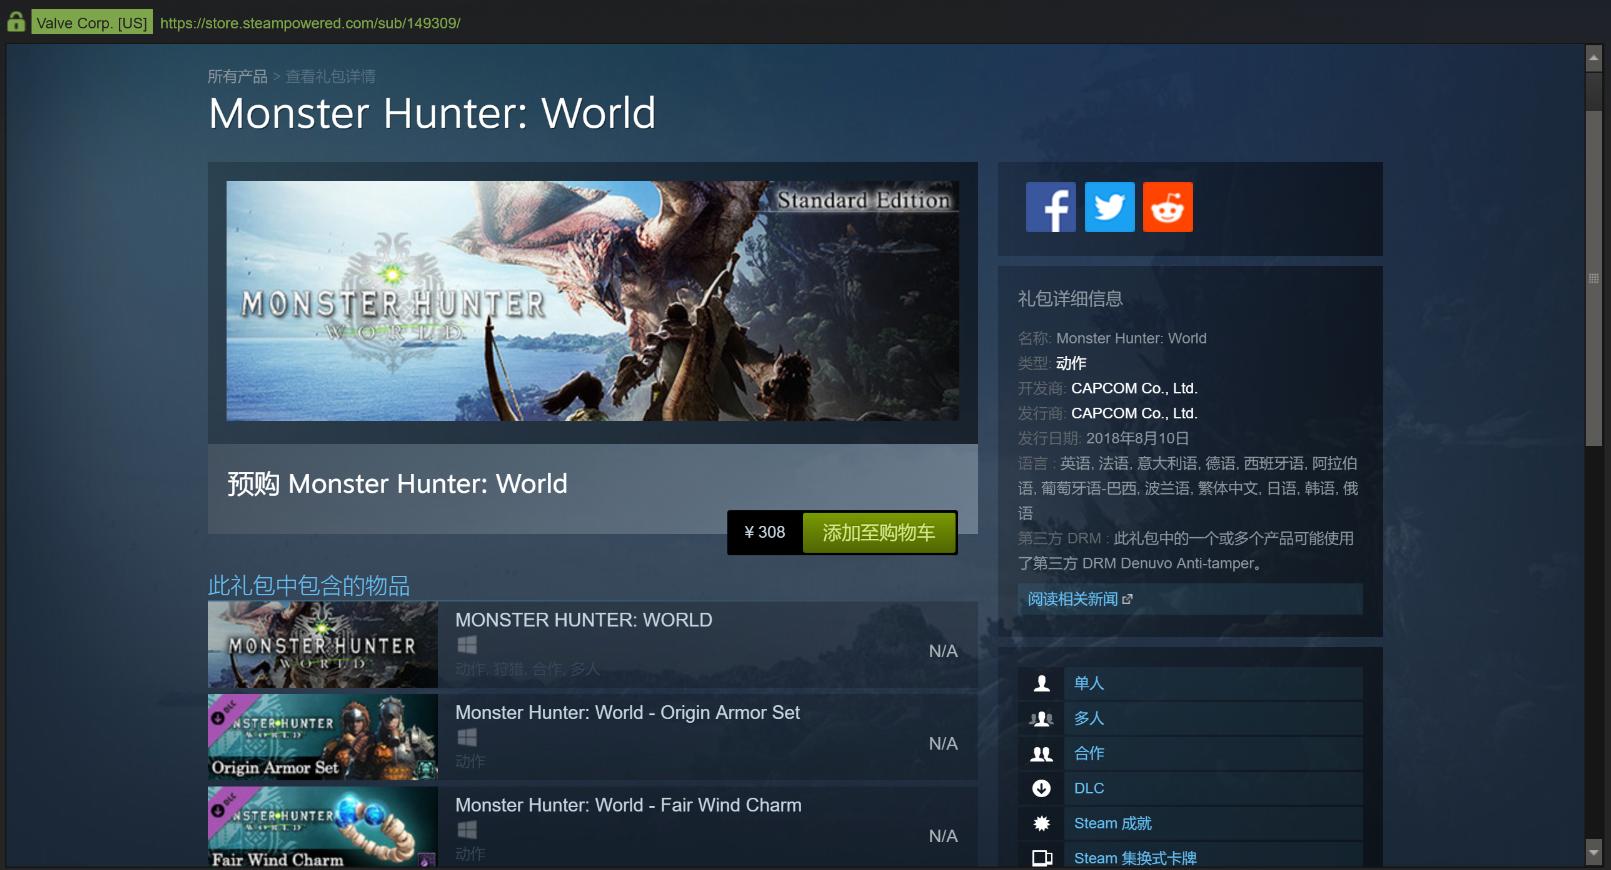This screenshot has height=870, width=1611.
Task: Click the vertical scrollbar thumb
Action: coord(1594,278)
